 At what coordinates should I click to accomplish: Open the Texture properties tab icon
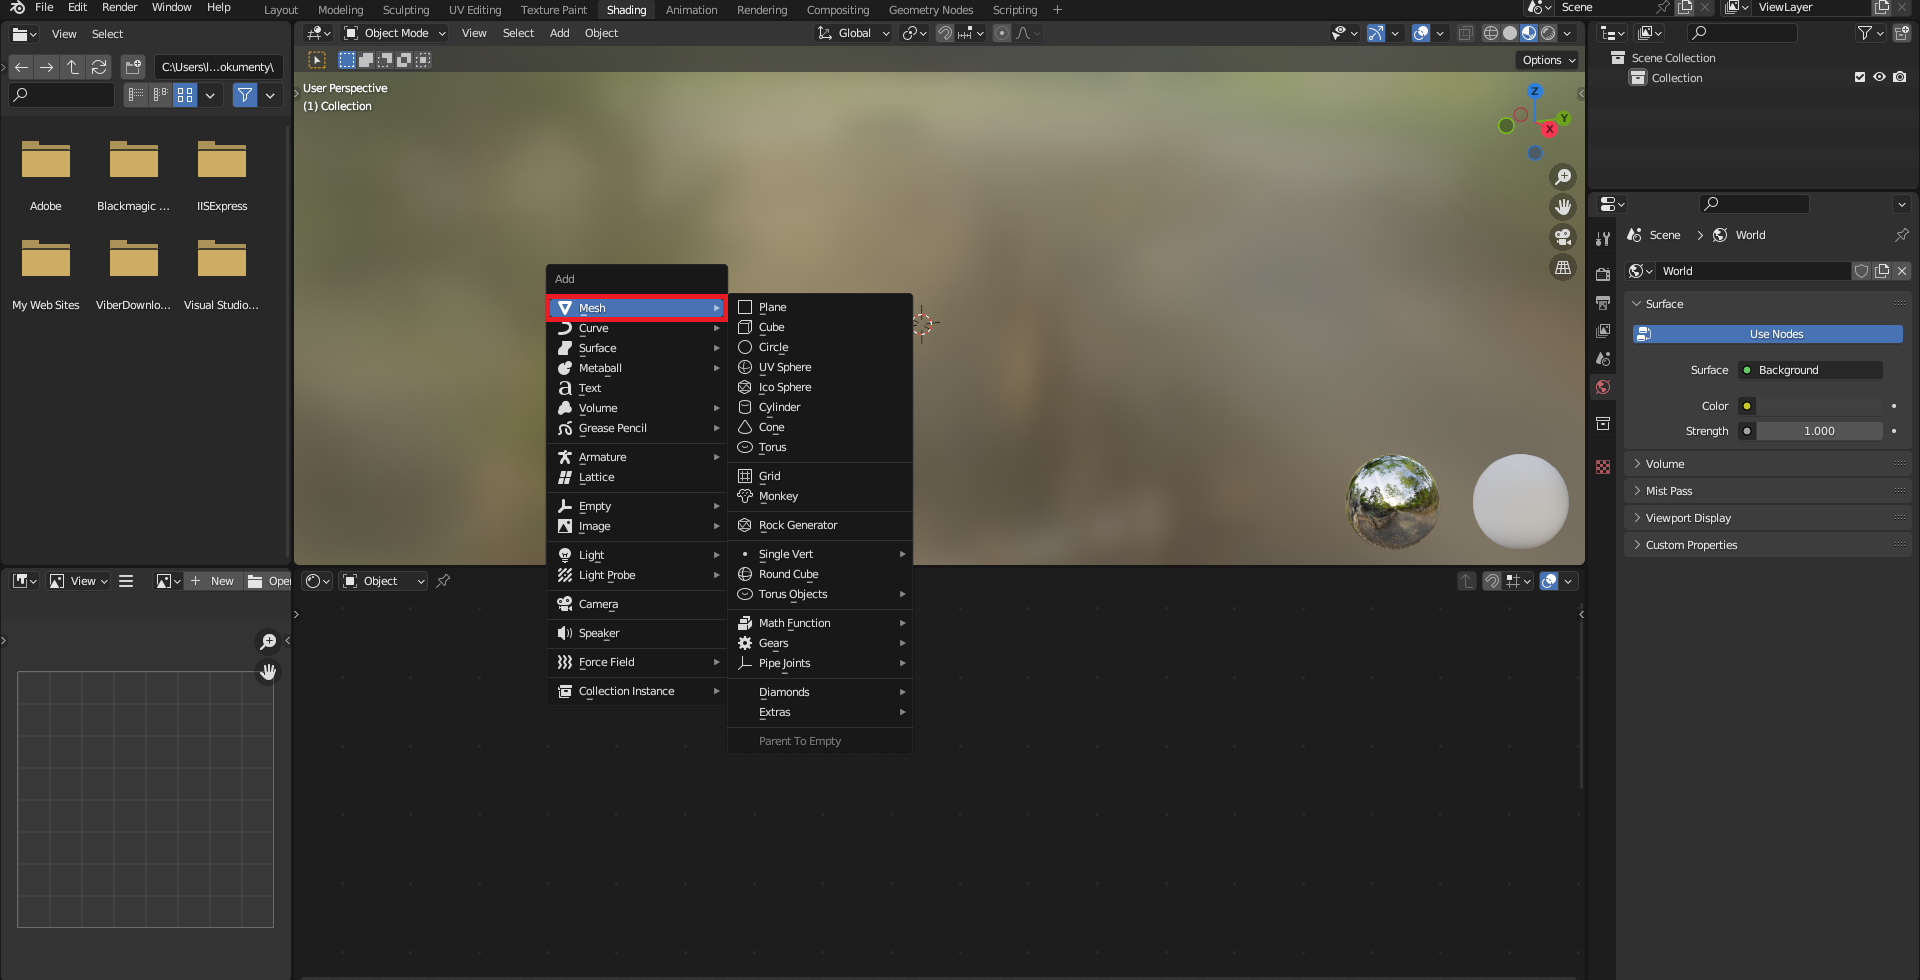pos(1603,467)
